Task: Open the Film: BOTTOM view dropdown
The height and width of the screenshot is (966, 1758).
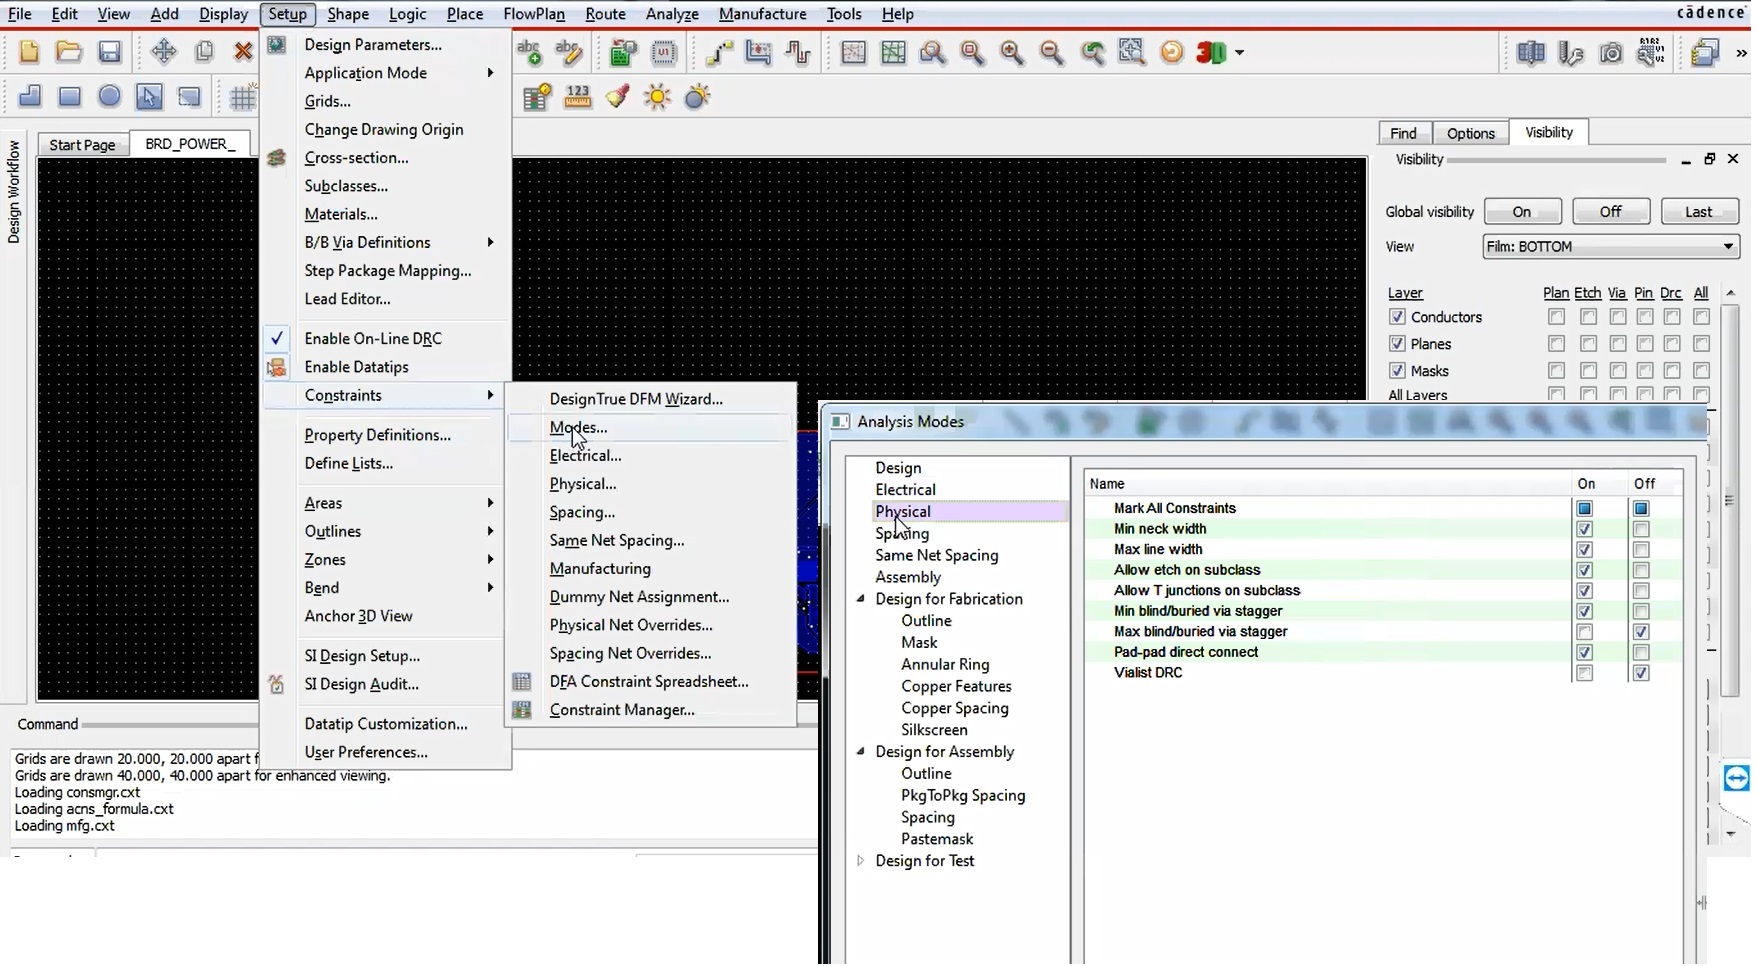Action: [x=1729, y=247]
